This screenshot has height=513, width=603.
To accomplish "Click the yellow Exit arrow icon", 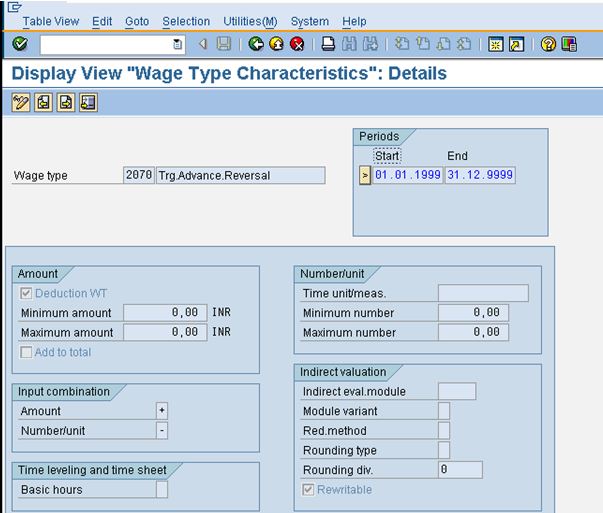I will [277, 44].
